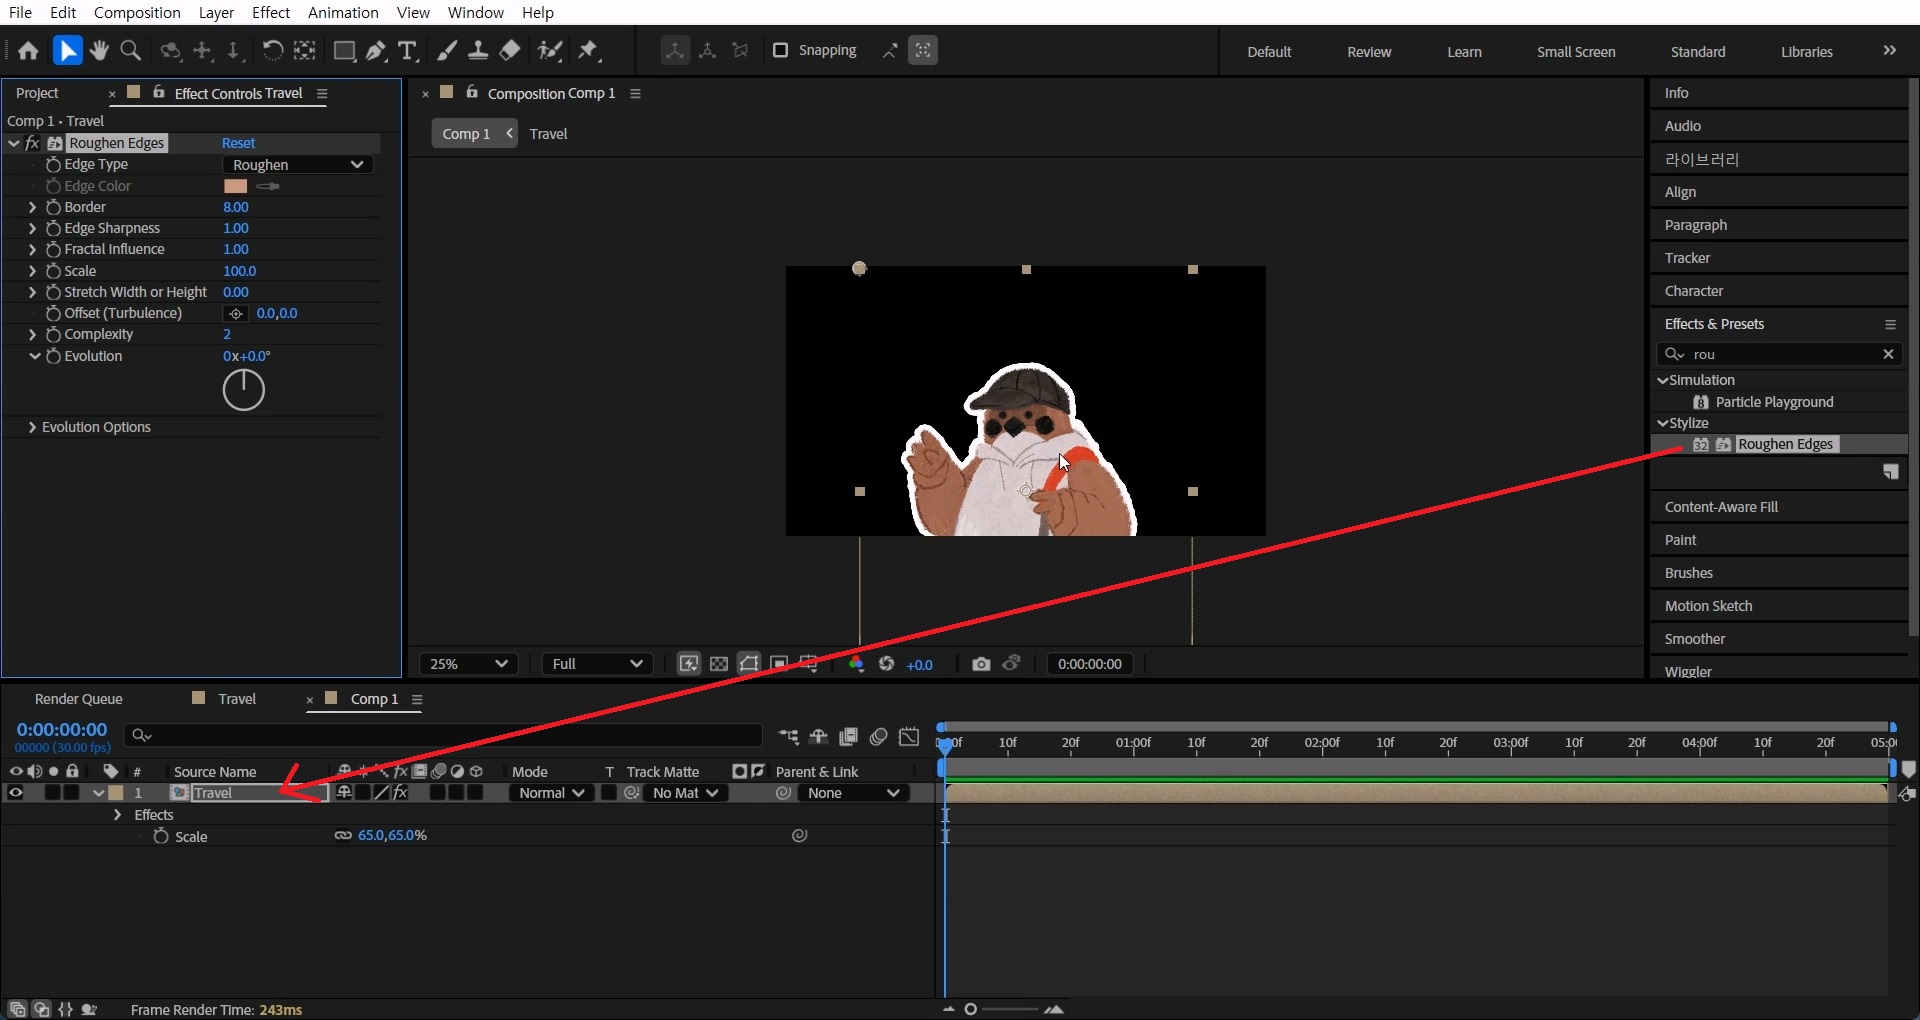1920x1020 pixels.
Task: Select the Rectangle shape tool
Action: 344,51
